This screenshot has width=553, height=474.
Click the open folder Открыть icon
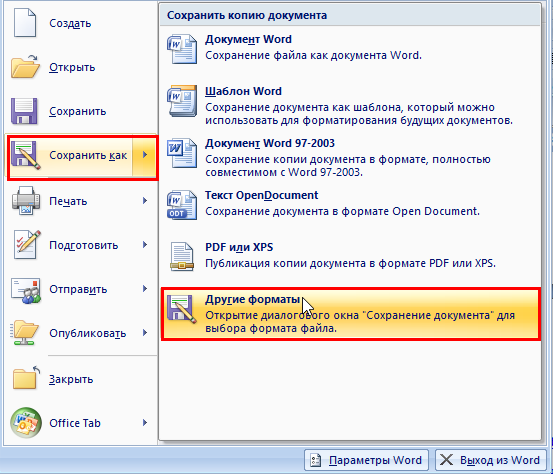point(25,66)
